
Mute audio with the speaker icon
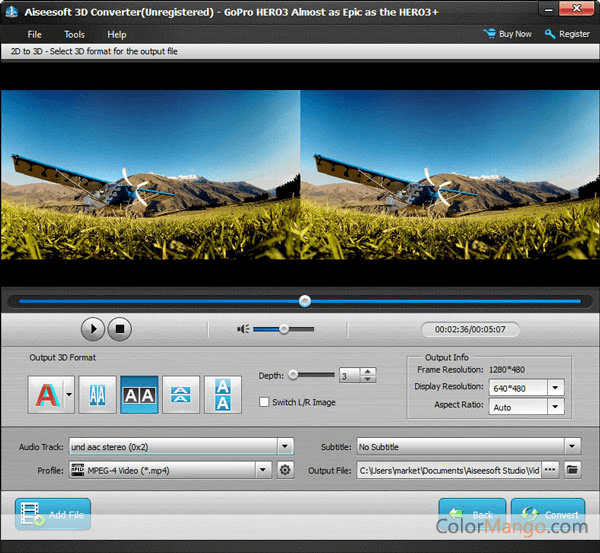point(242,328)
